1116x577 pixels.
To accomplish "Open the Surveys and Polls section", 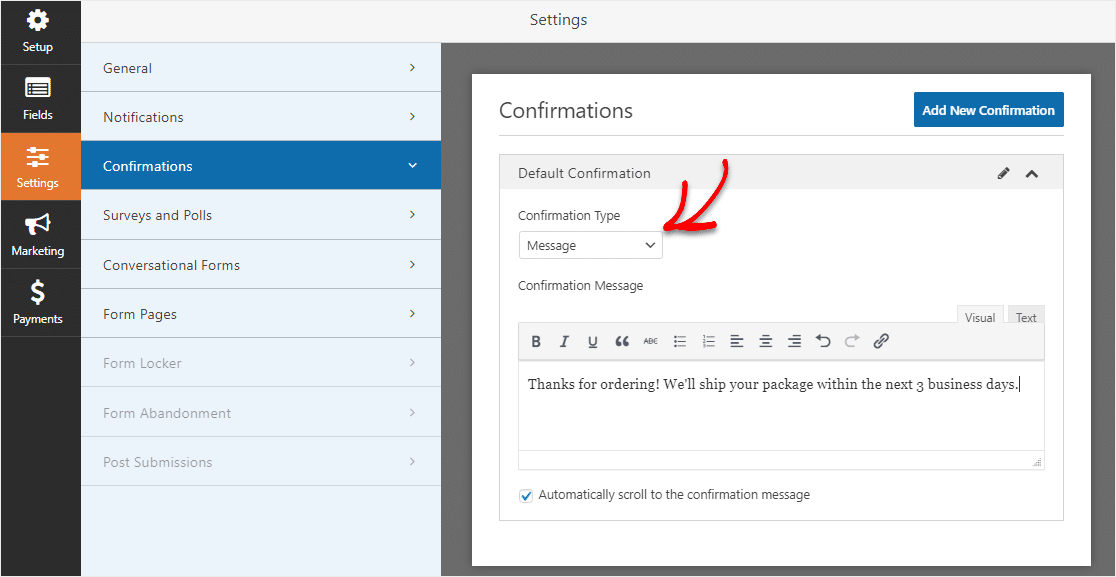I will (x=260, y=215).
